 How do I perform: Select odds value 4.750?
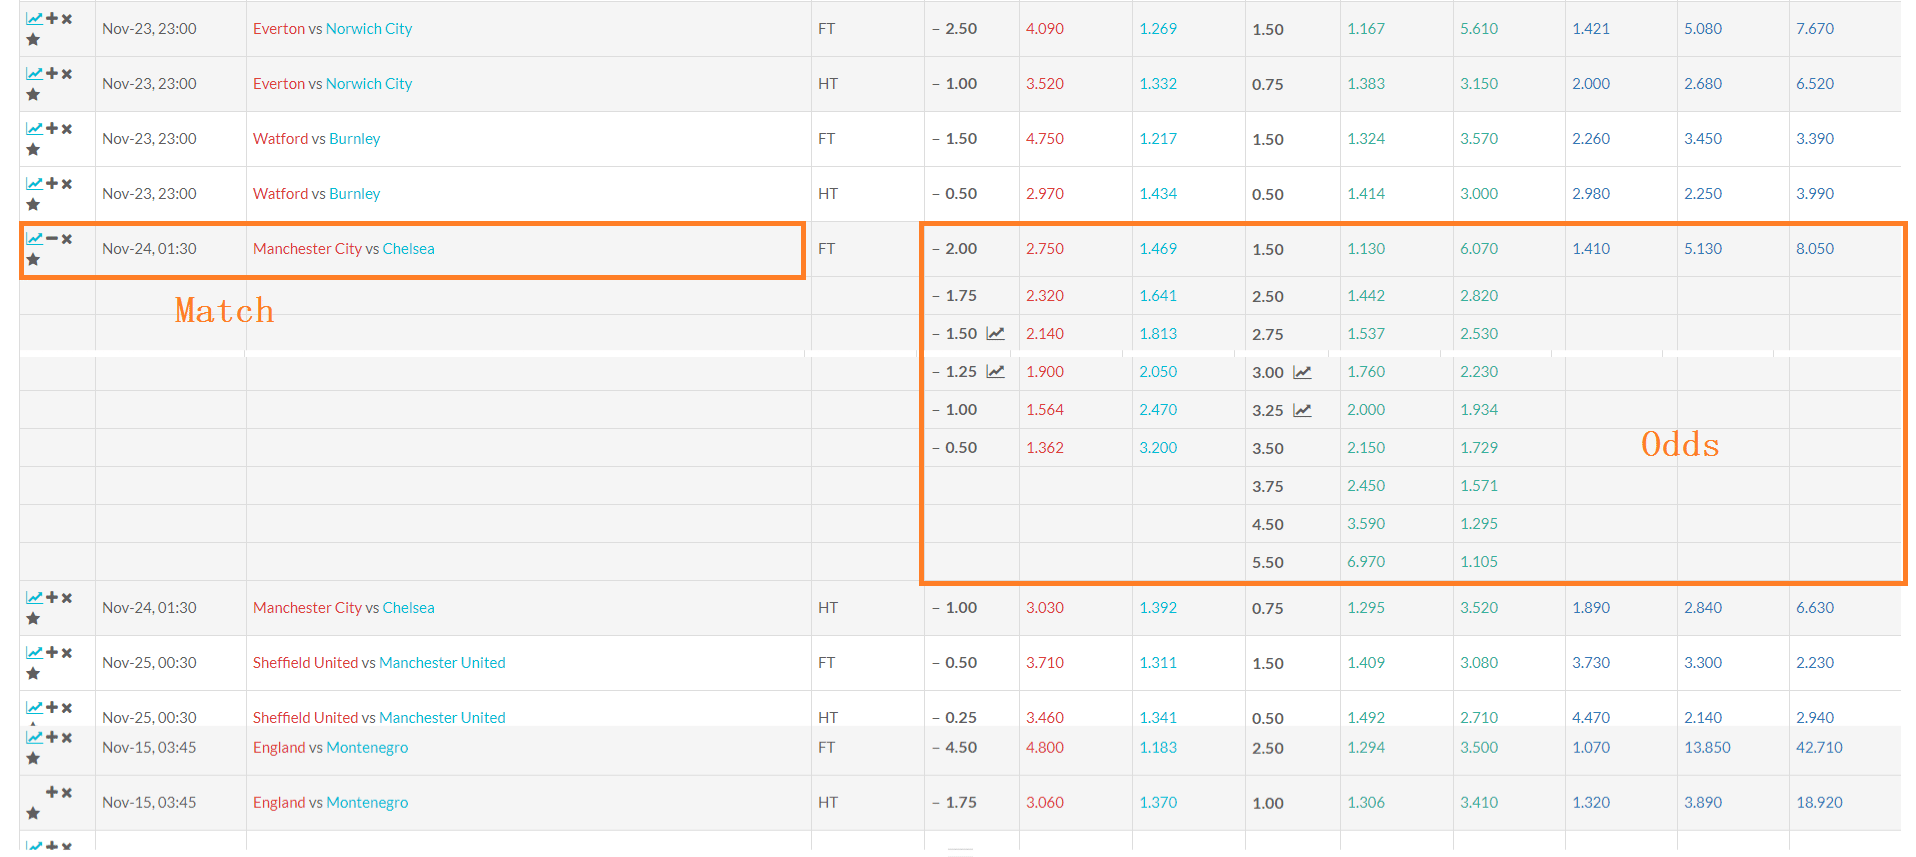point(1045,139)
